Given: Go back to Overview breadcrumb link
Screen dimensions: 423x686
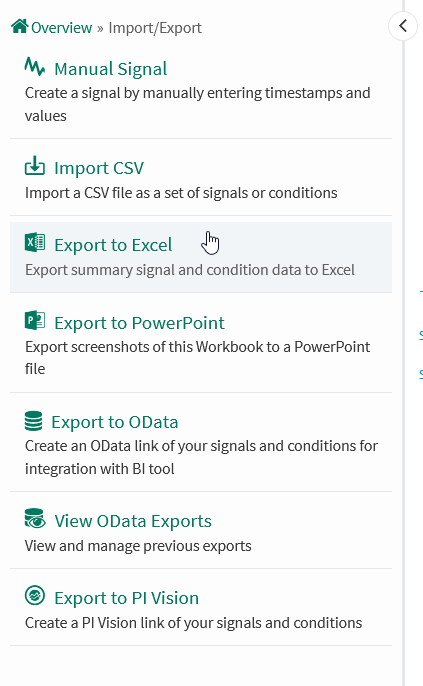Looking at the screenshot, I should tap(61, 28).
